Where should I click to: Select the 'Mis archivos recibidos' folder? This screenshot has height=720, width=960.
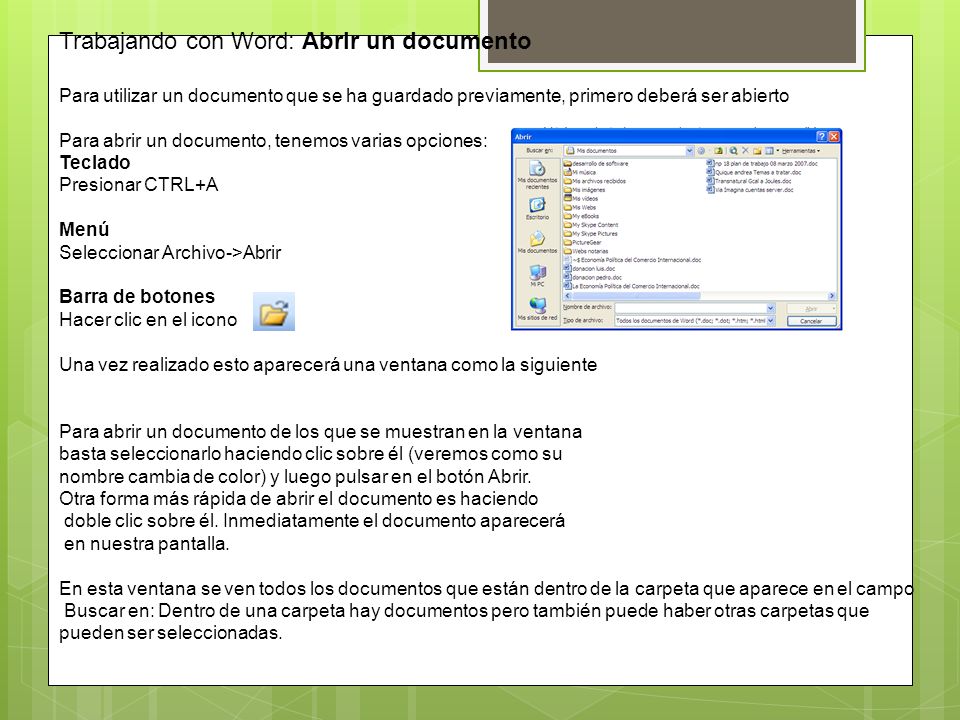coord(594,181)
